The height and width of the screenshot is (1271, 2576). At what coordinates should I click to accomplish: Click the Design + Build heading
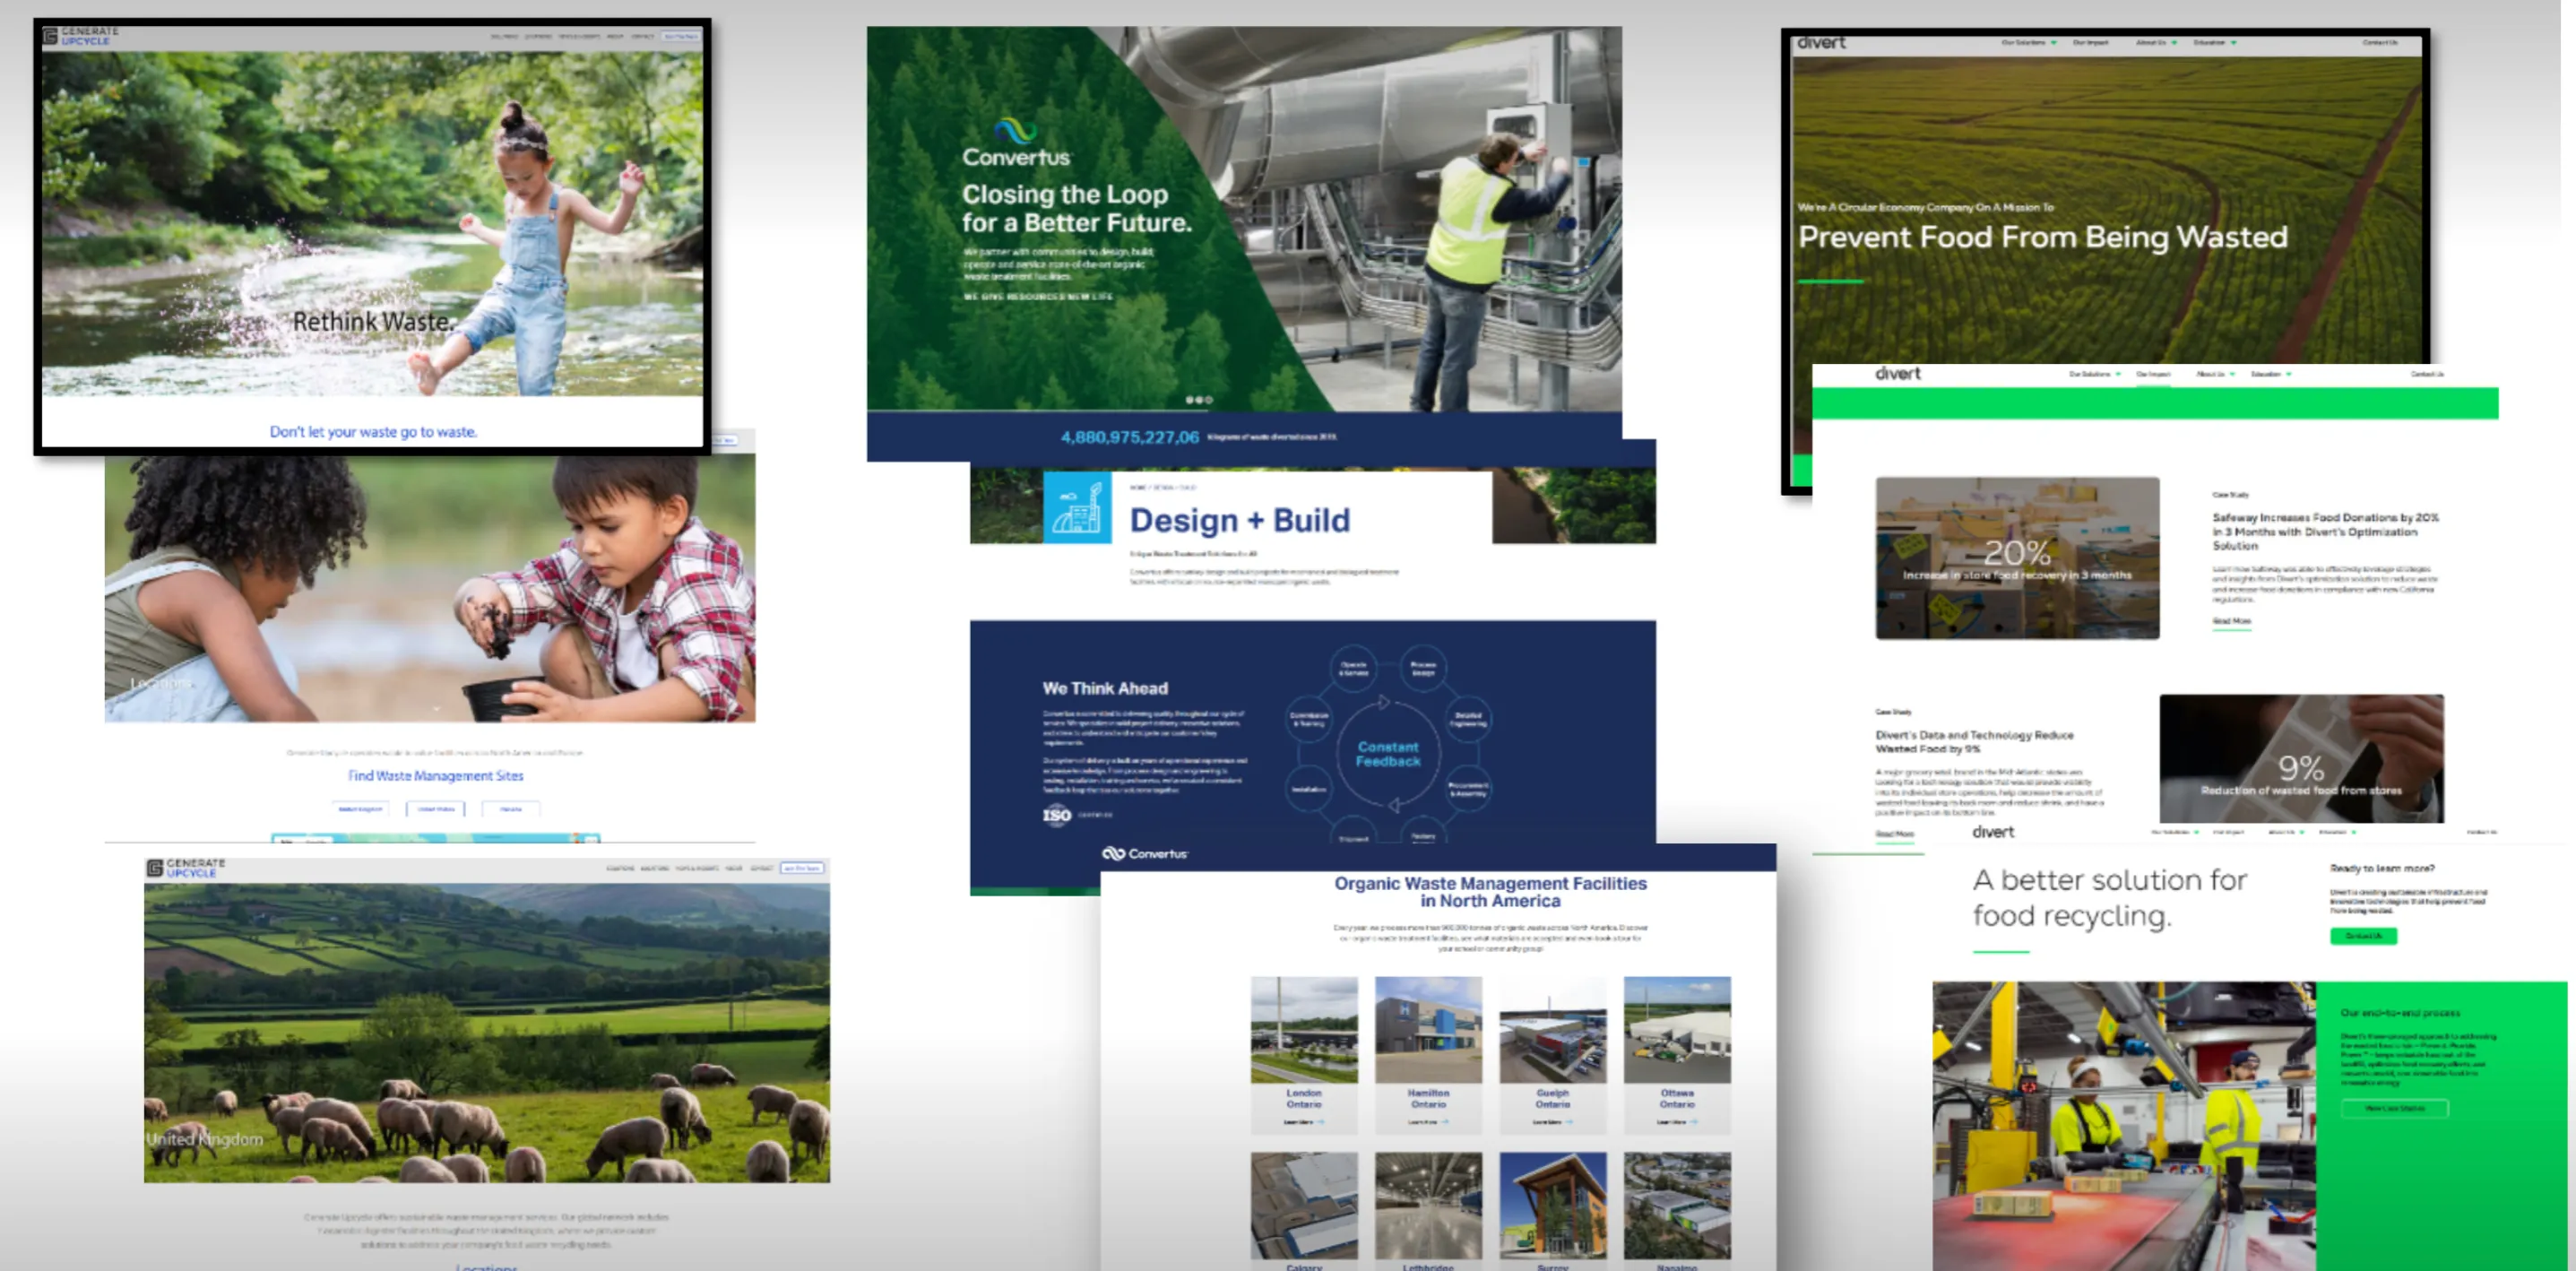pos(1239,520)
